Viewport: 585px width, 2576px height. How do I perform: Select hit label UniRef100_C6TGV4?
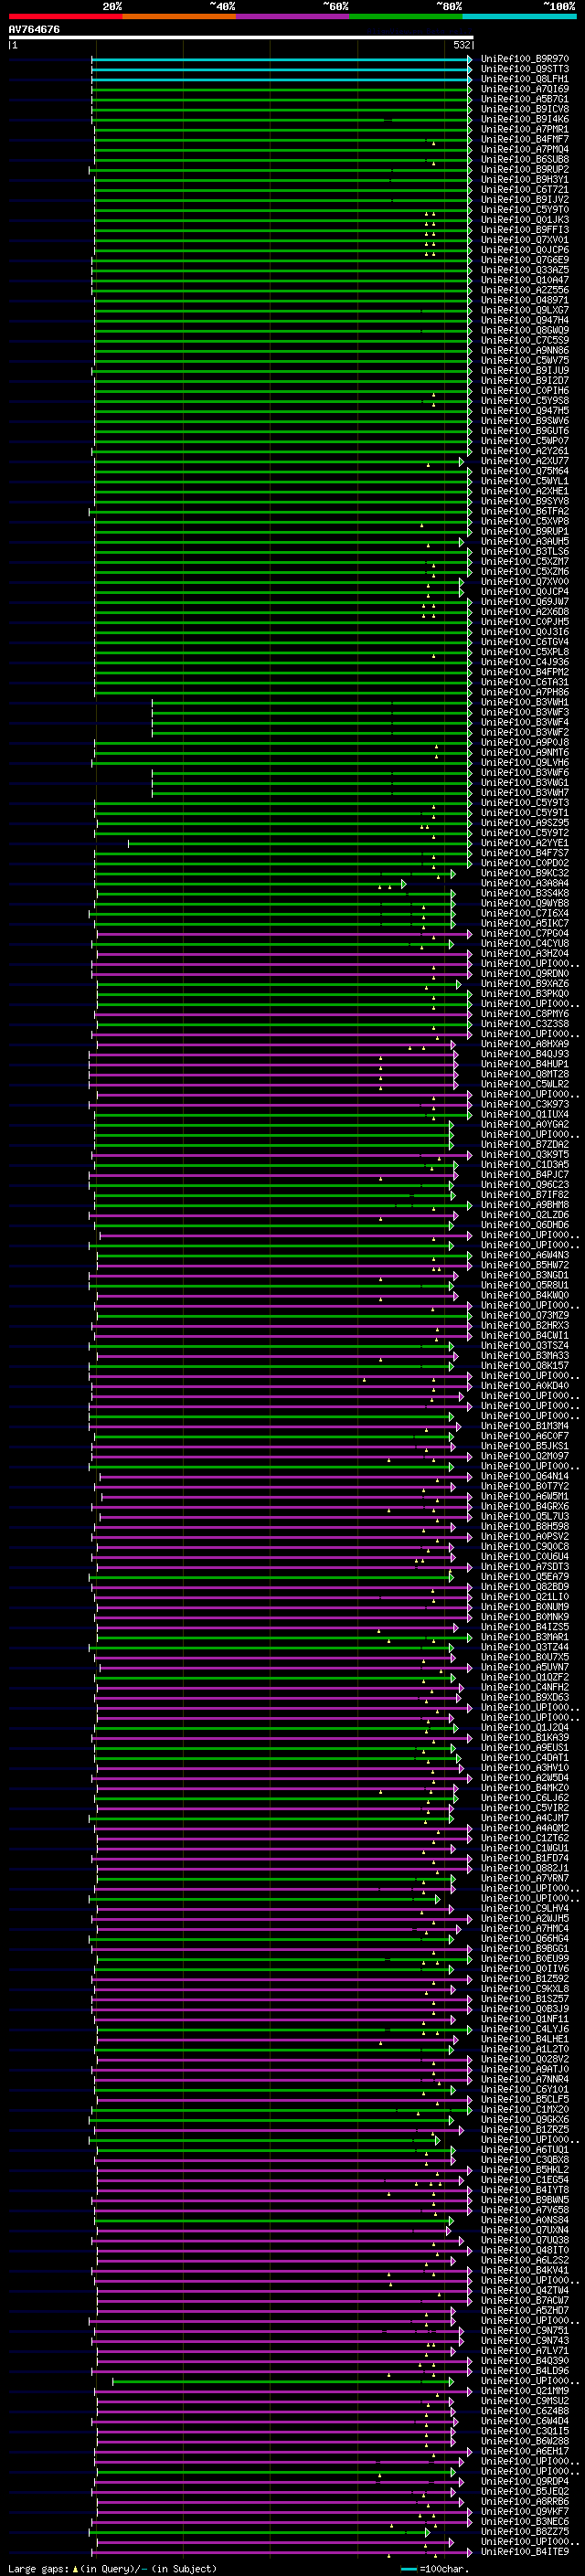click(525, 642)
